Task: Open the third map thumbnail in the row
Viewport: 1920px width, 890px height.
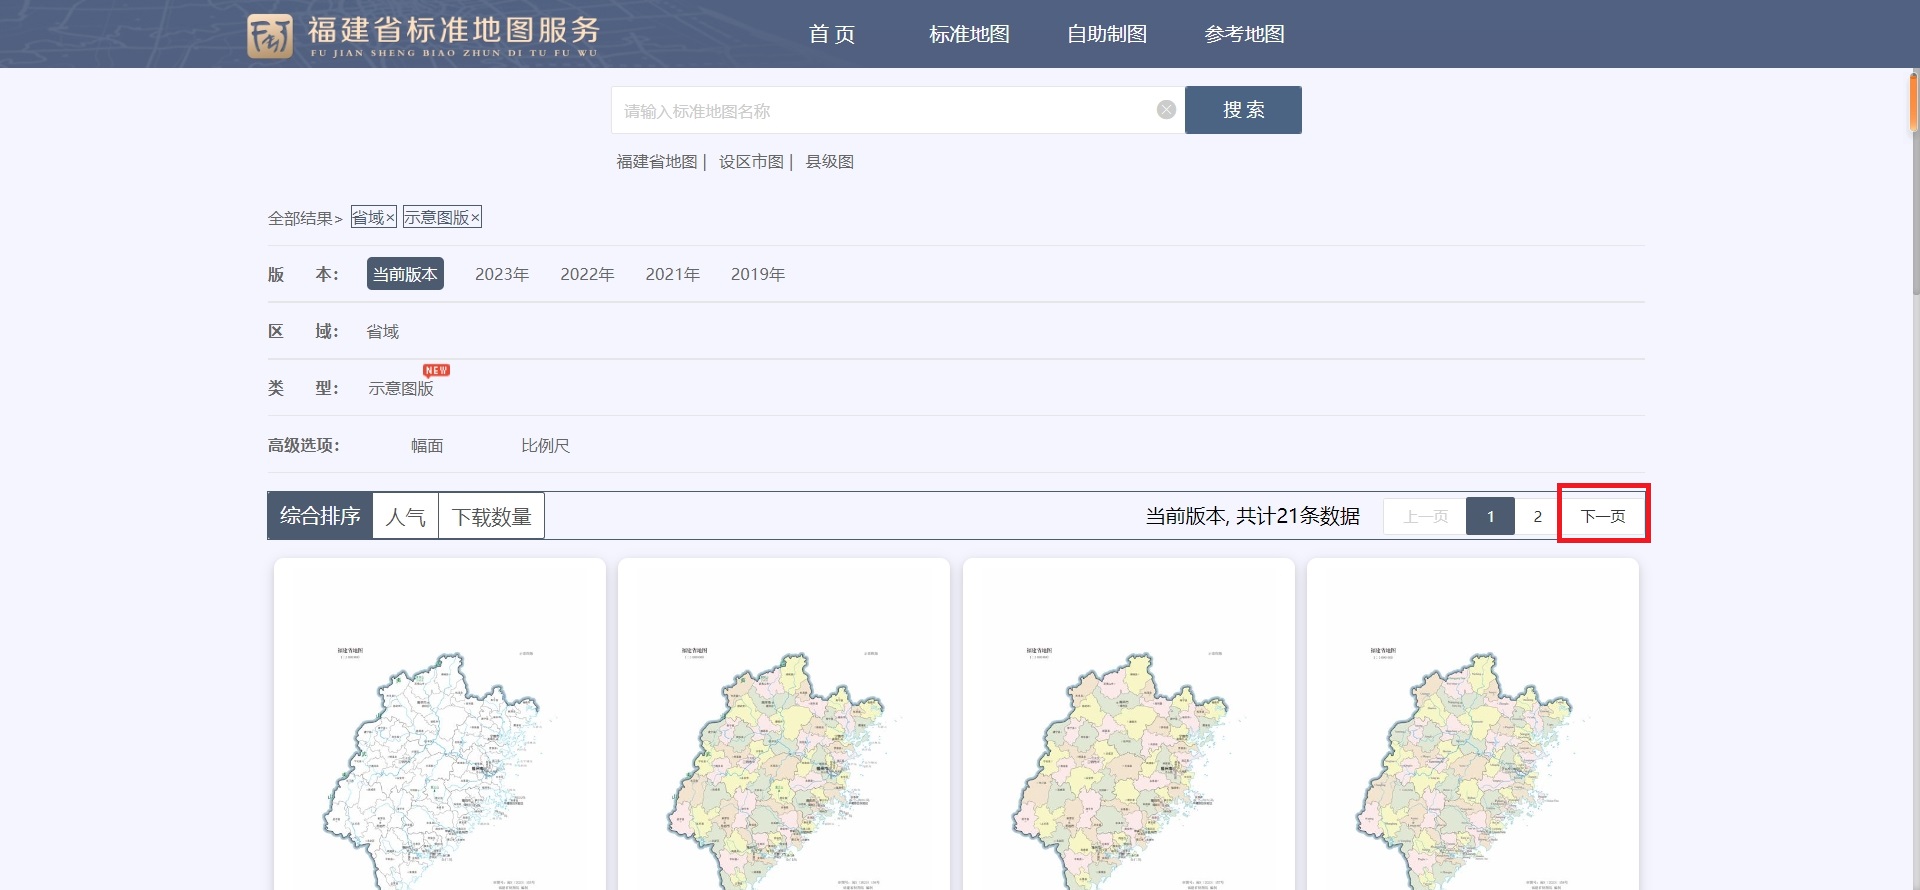Action: [1129, 724]
